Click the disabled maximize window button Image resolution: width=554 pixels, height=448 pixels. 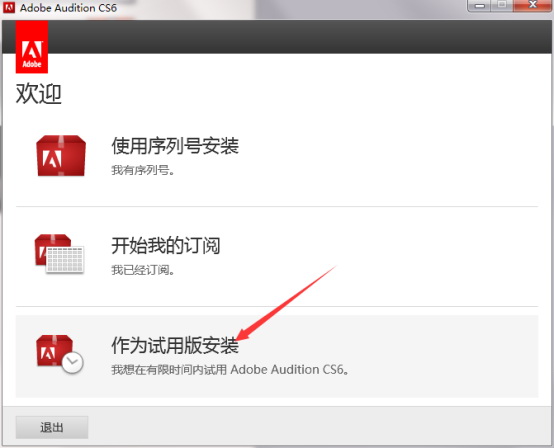click(502, 5)
